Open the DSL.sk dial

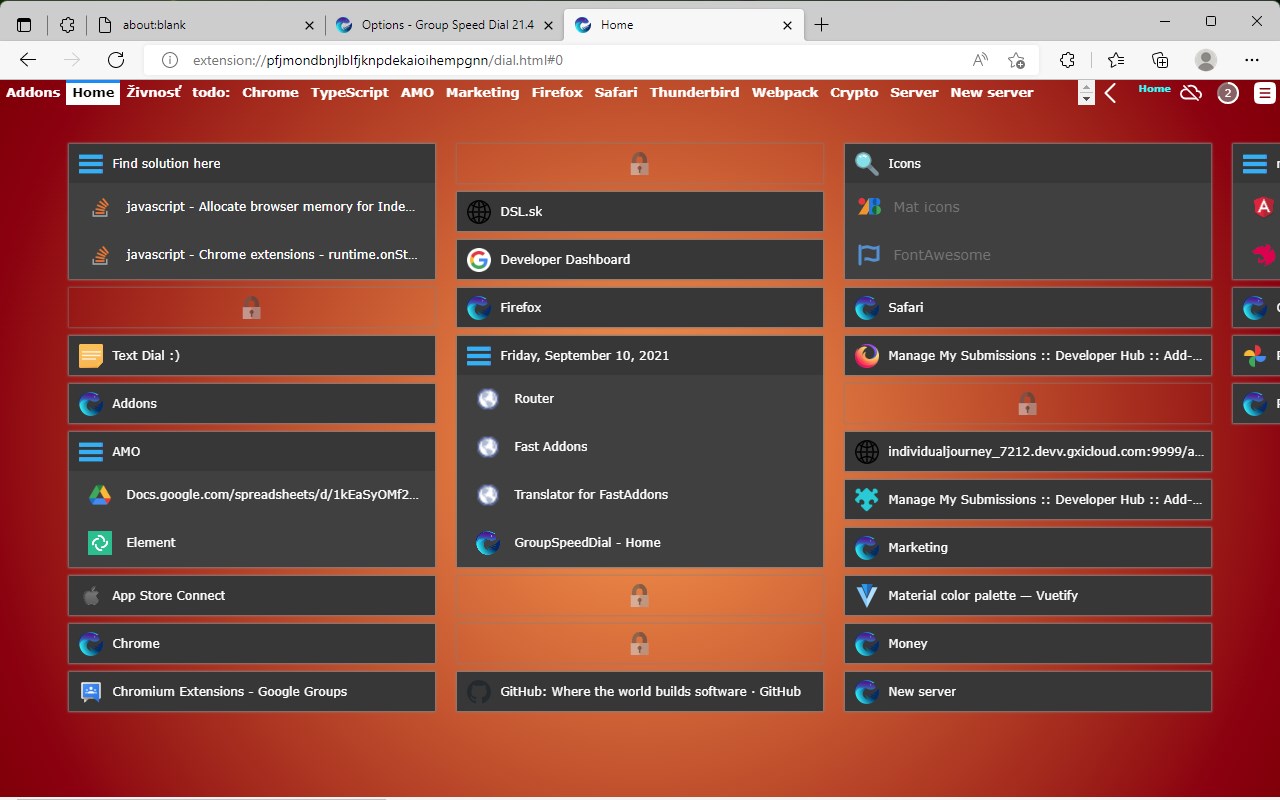pos(639,211)
